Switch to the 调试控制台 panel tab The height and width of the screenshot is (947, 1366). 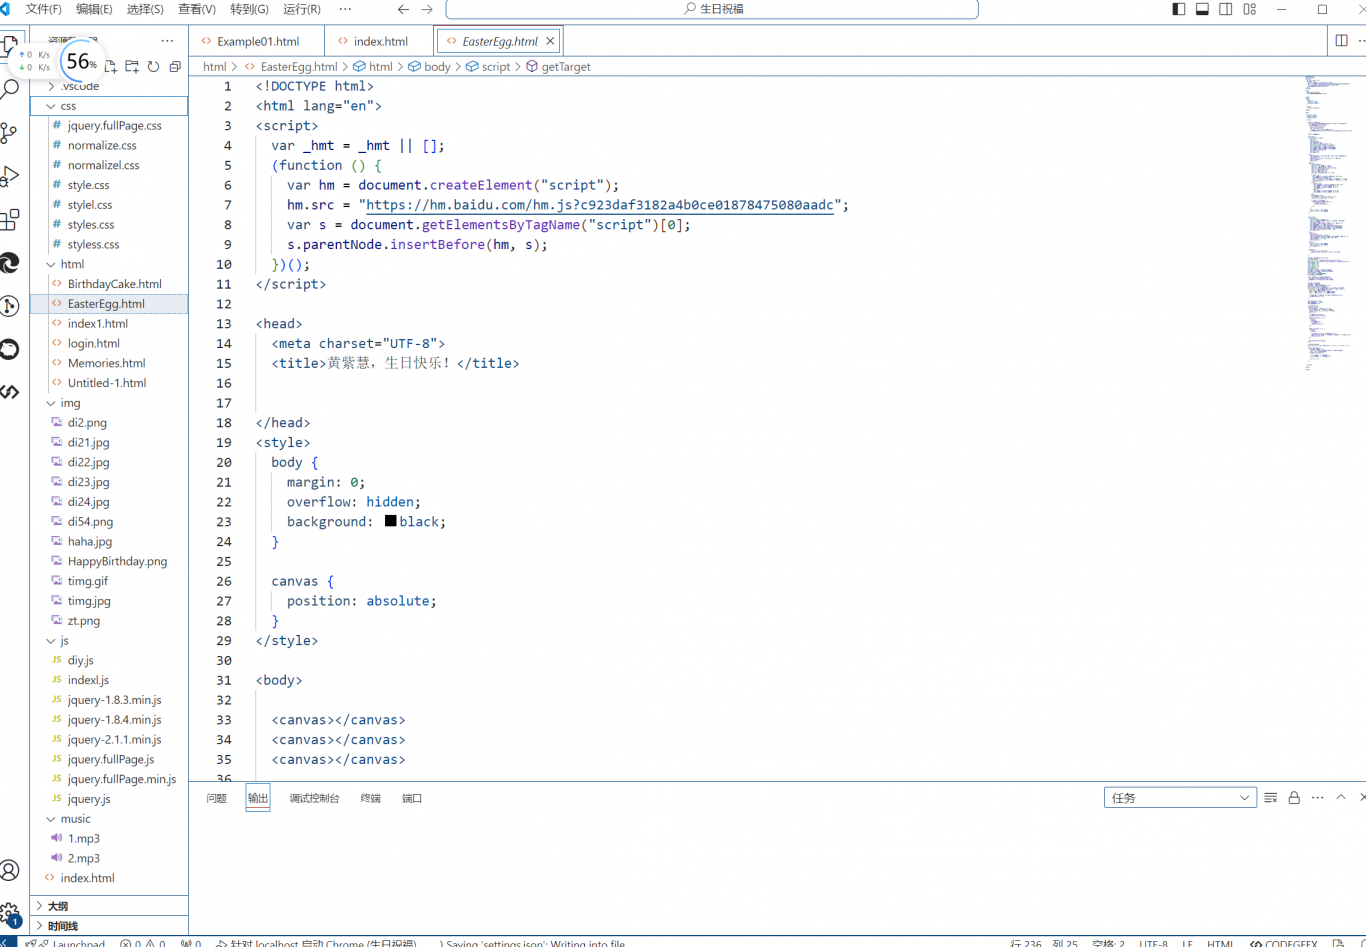tap(314, 798)
